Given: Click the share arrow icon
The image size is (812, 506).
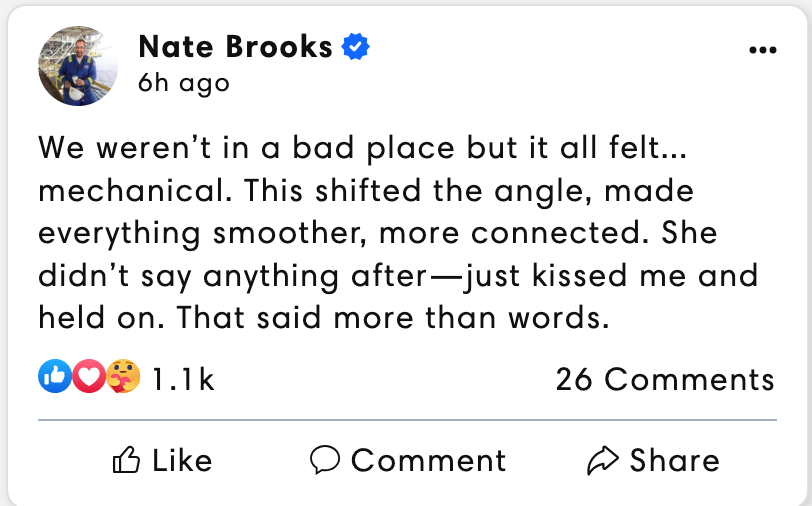Looking at the screenshot, I should coord(602,460).
